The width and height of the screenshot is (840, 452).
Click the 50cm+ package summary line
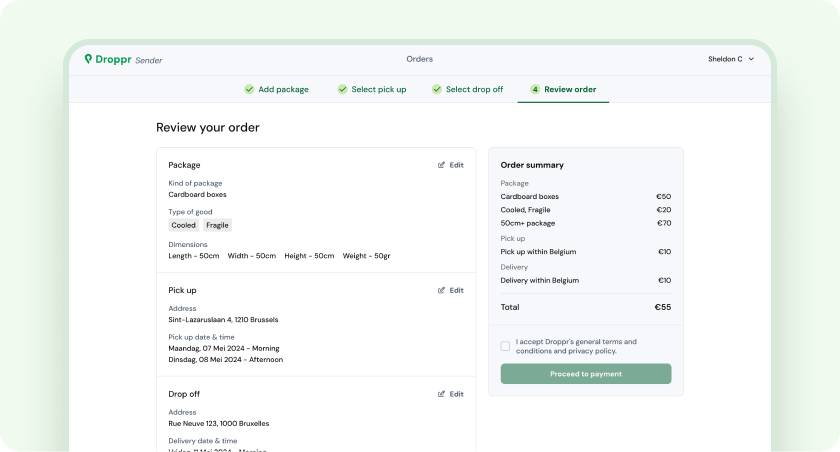click(x=586, y=223)
